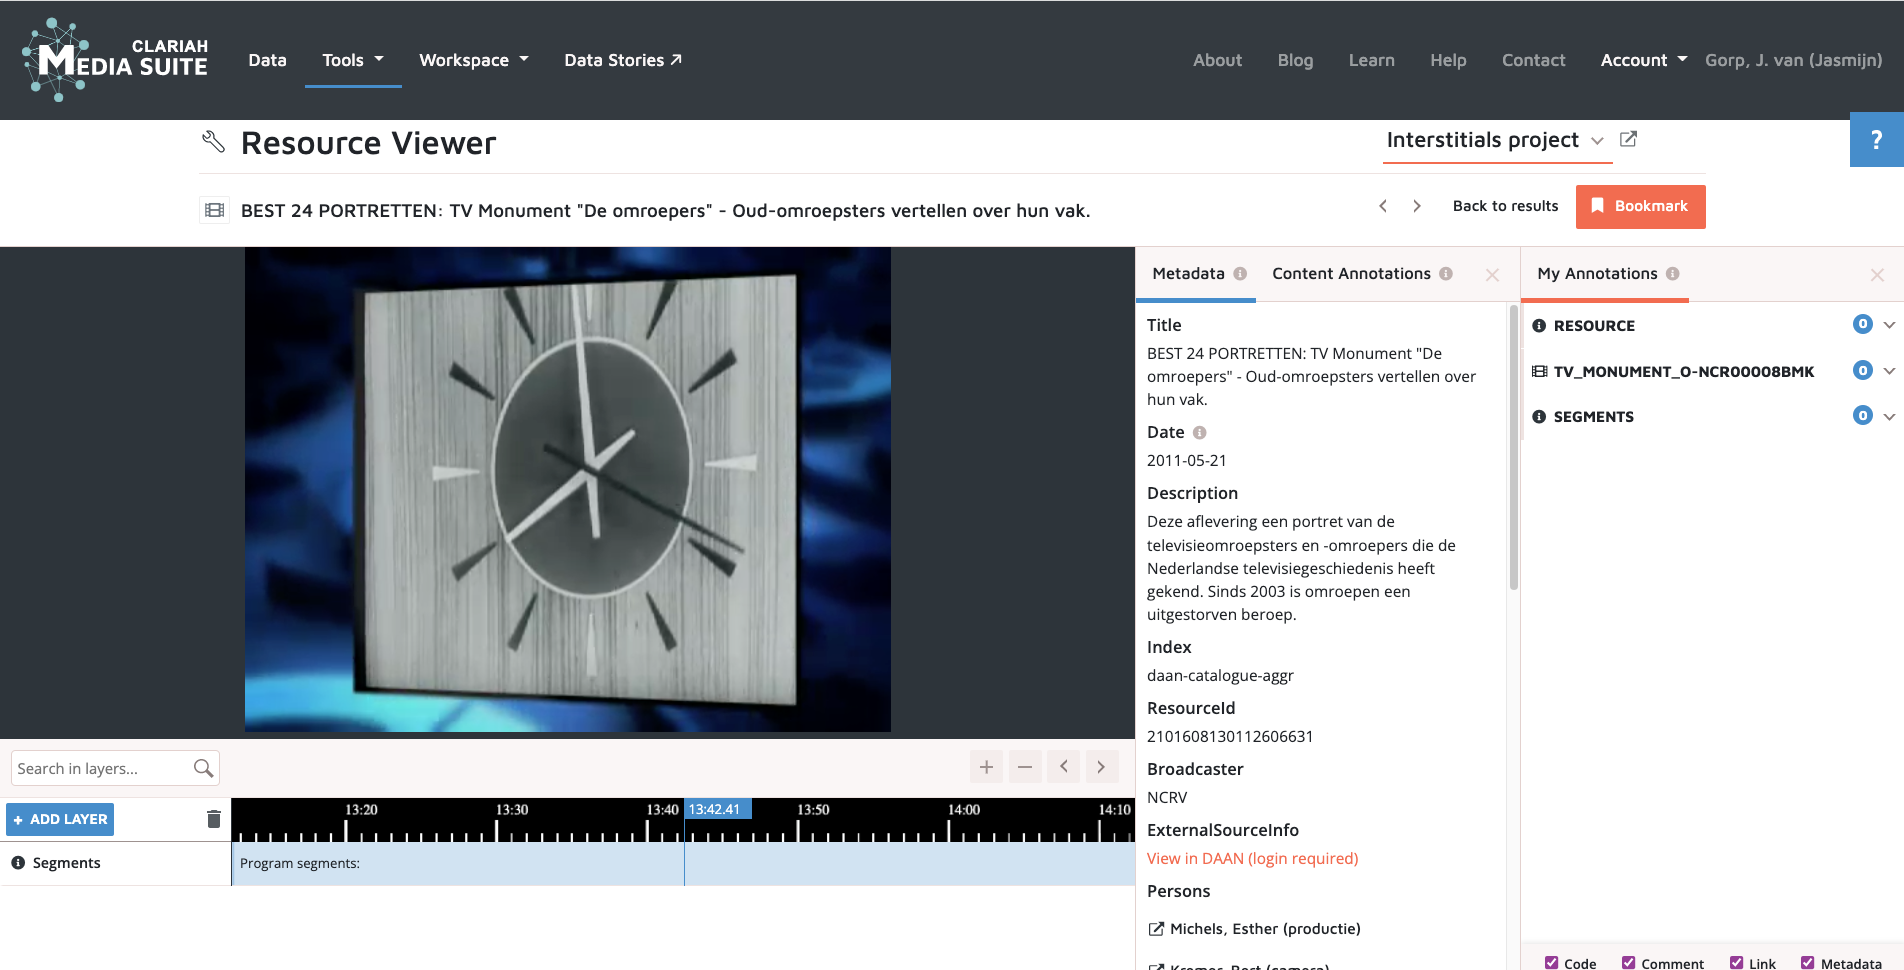
Task: Click the Bookmark button
Action: pyautogui.click(x=1640, y=206)
